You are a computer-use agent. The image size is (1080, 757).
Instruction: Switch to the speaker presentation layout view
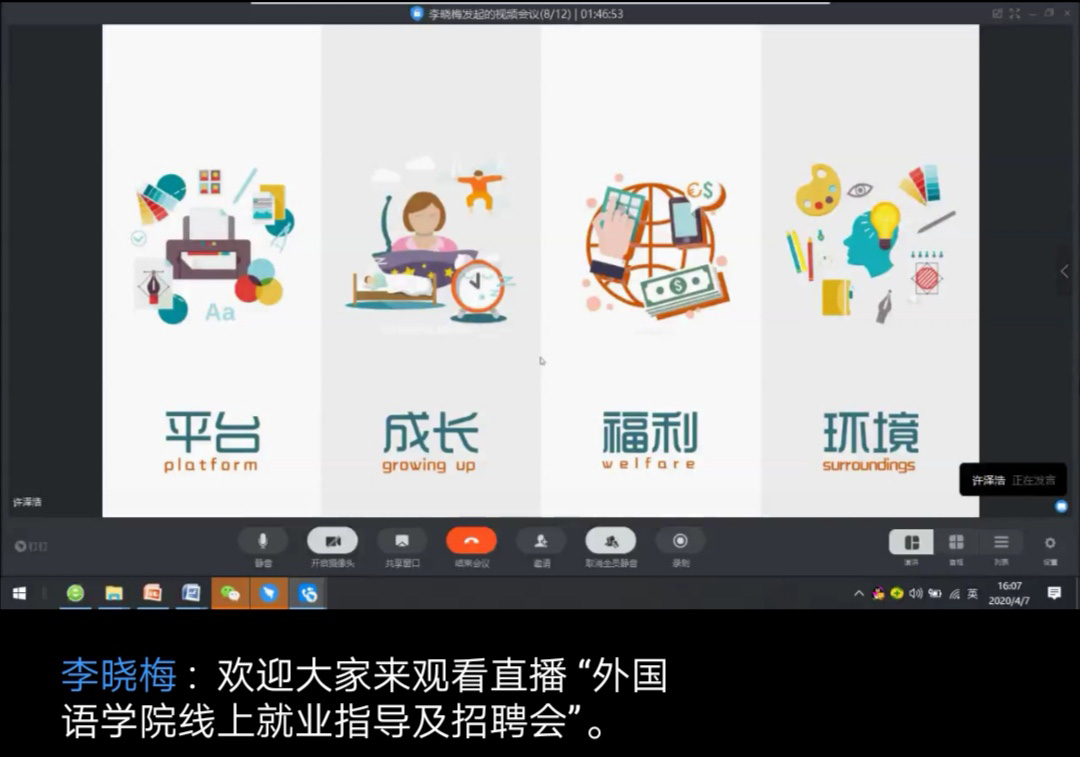coord(911,542)
